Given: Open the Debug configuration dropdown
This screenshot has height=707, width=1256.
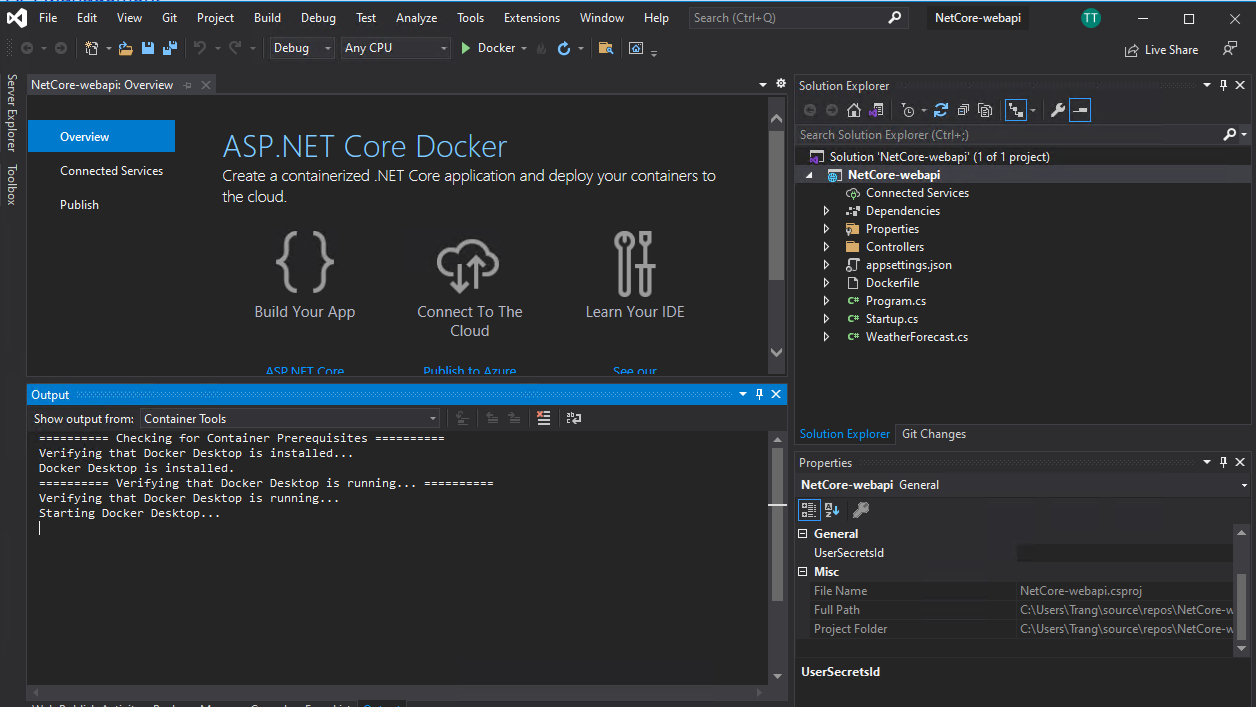Looking at the screenshot, I should tap(302, 48).
